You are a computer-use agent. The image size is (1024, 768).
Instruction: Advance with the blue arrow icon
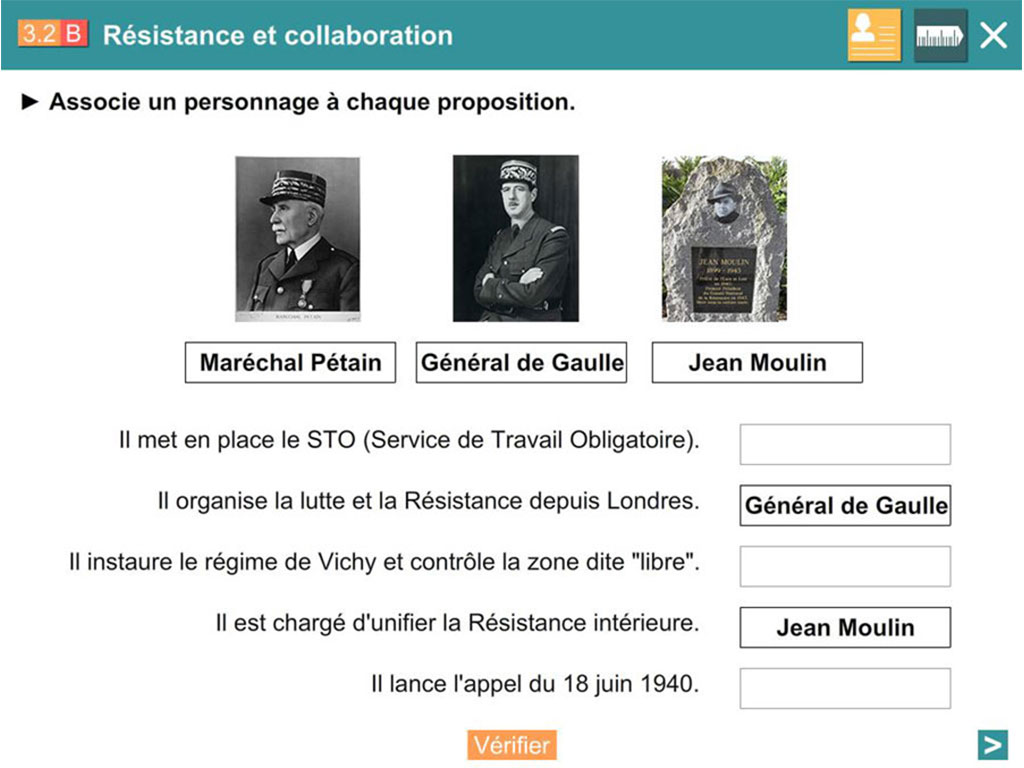[991, 744]
